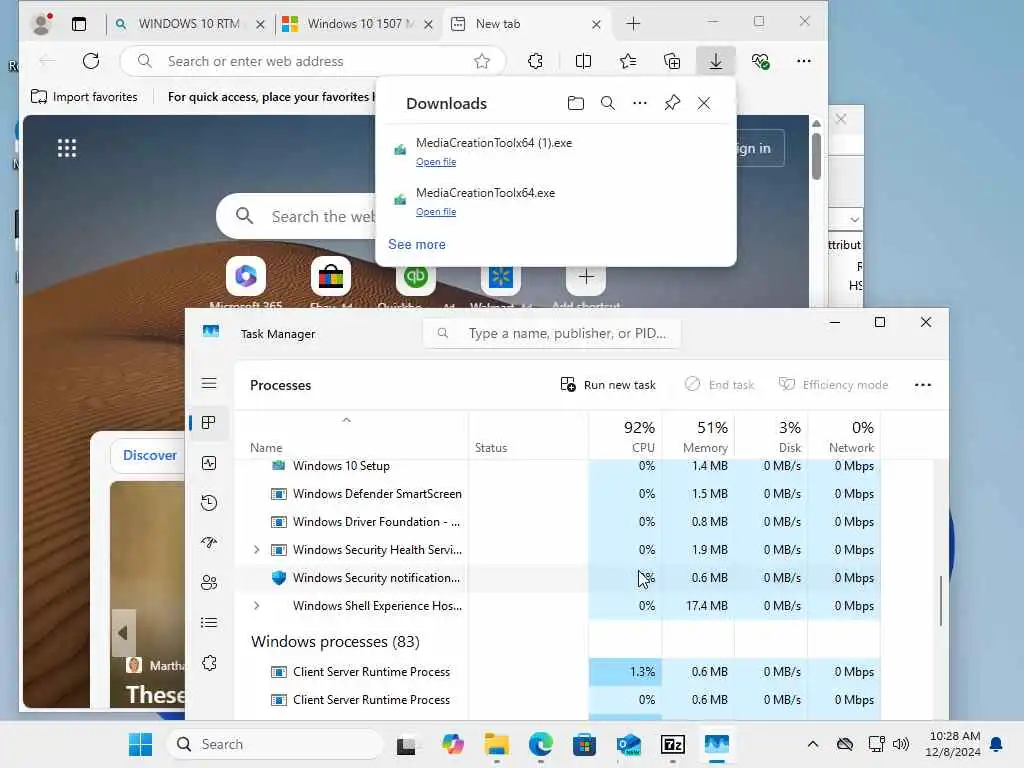
Task: Click End task button
Action: [719, 385]
